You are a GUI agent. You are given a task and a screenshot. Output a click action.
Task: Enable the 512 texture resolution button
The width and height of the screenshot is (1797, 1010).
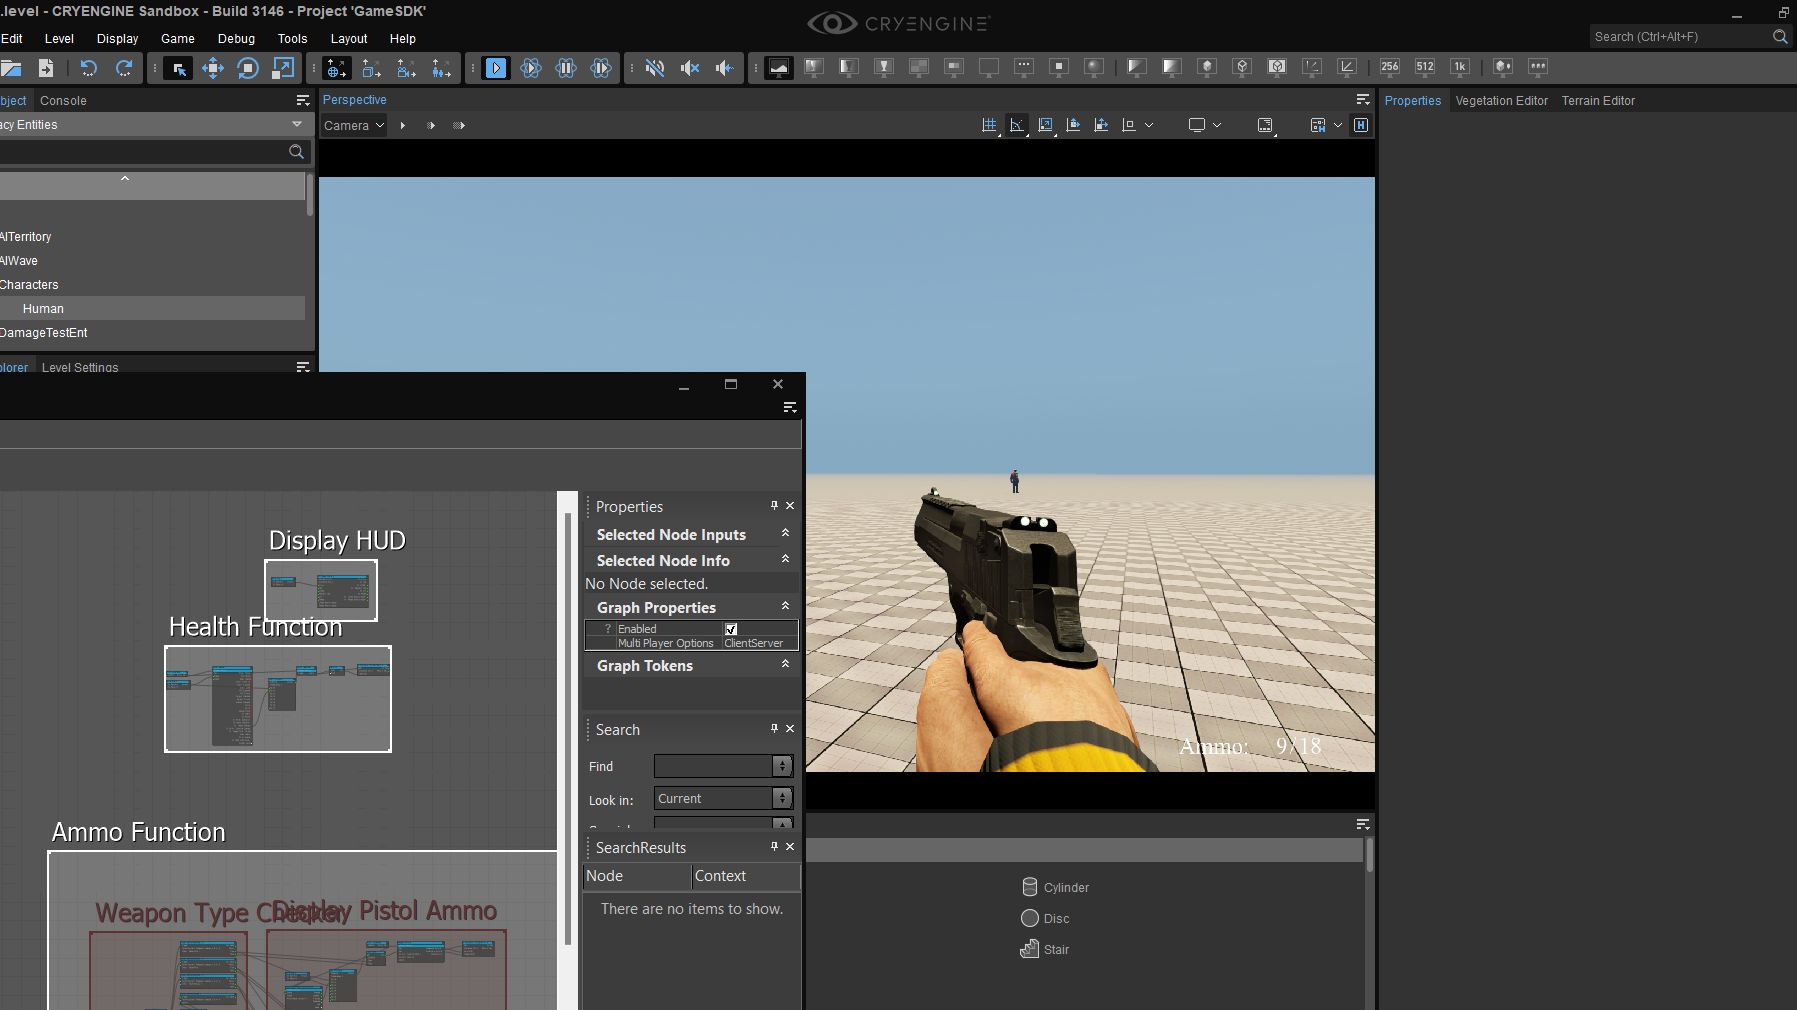(x=1424, y=67)
